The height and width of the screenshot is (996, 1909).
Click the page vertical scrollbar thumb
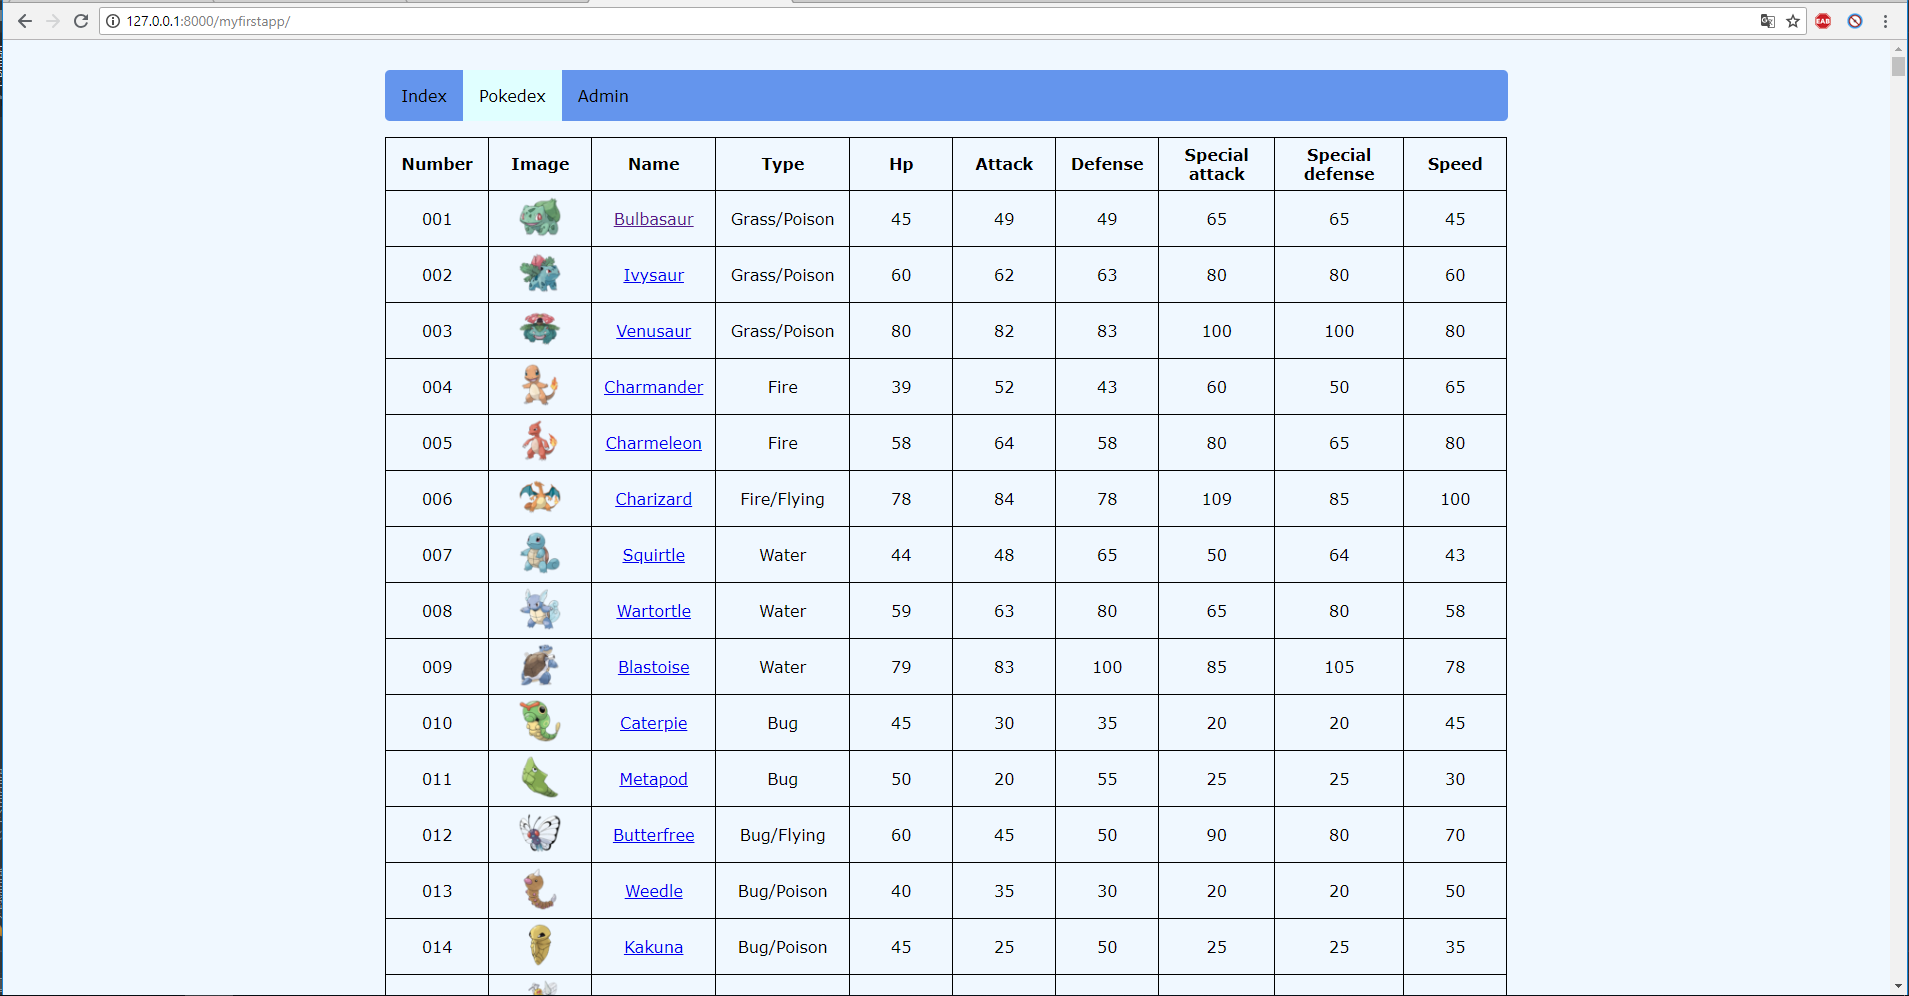[1898, 66]
